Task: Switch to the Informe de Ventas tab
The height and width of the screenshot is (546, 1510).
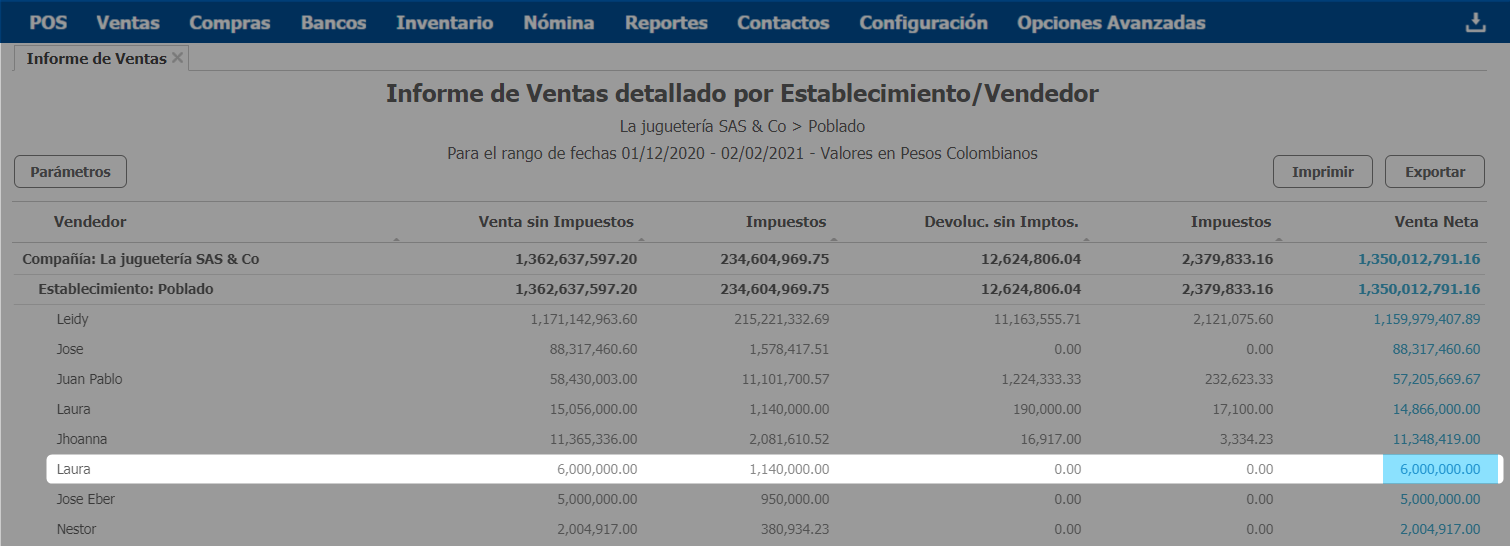Action: (96, 59)
